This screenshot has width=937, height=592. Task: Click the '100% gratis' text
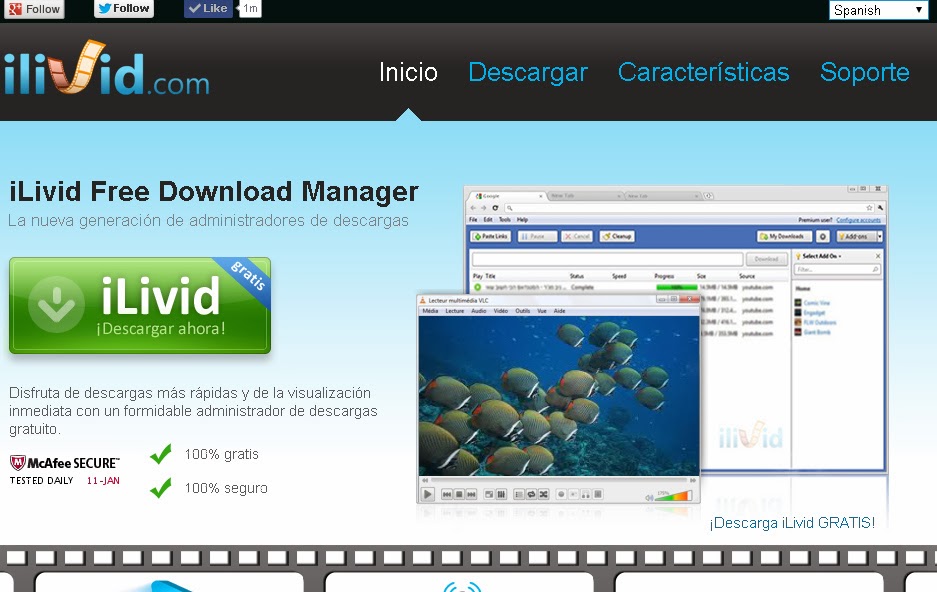click(x=222, y=454)
